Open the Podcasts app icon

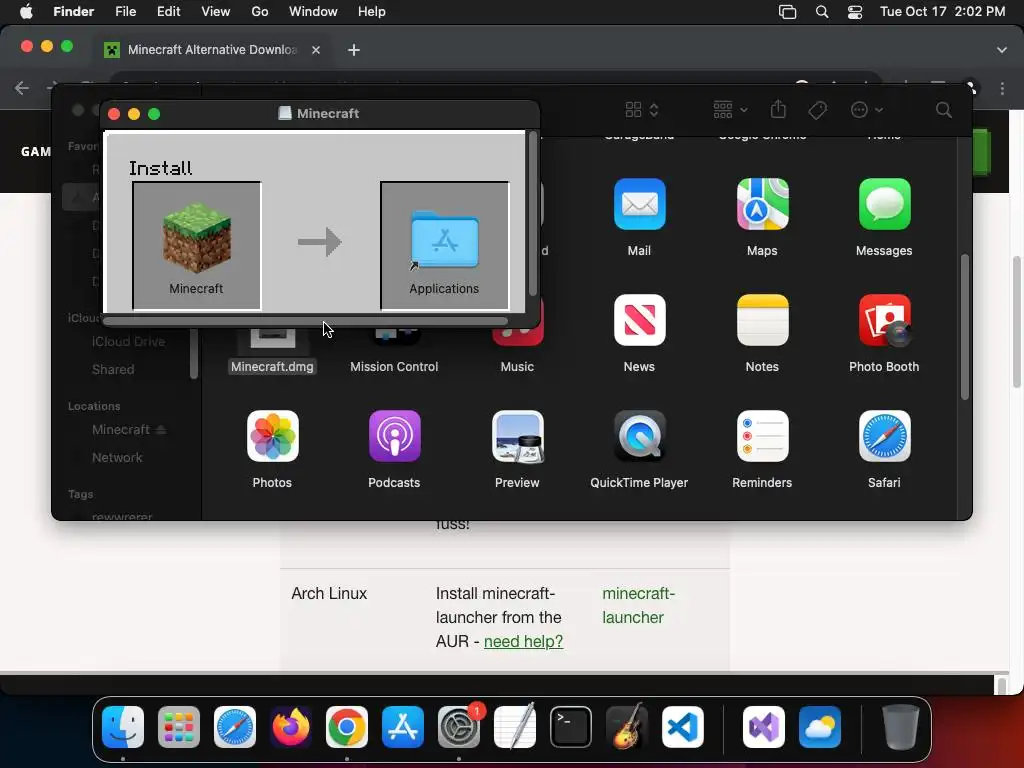[394, 436]
